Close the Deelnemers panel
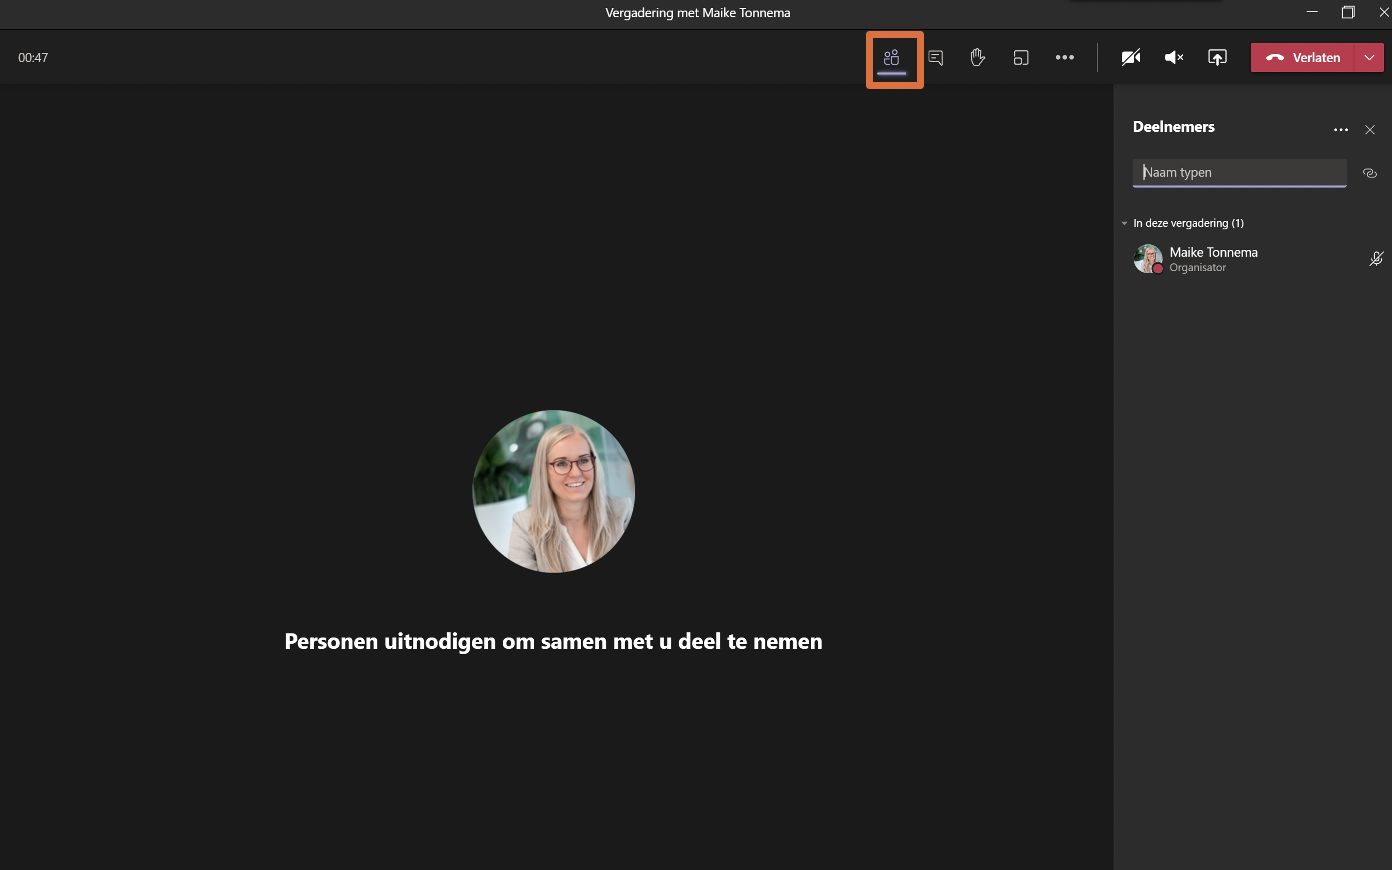This screenshot has height=870, width=1392. point(1370,130)
